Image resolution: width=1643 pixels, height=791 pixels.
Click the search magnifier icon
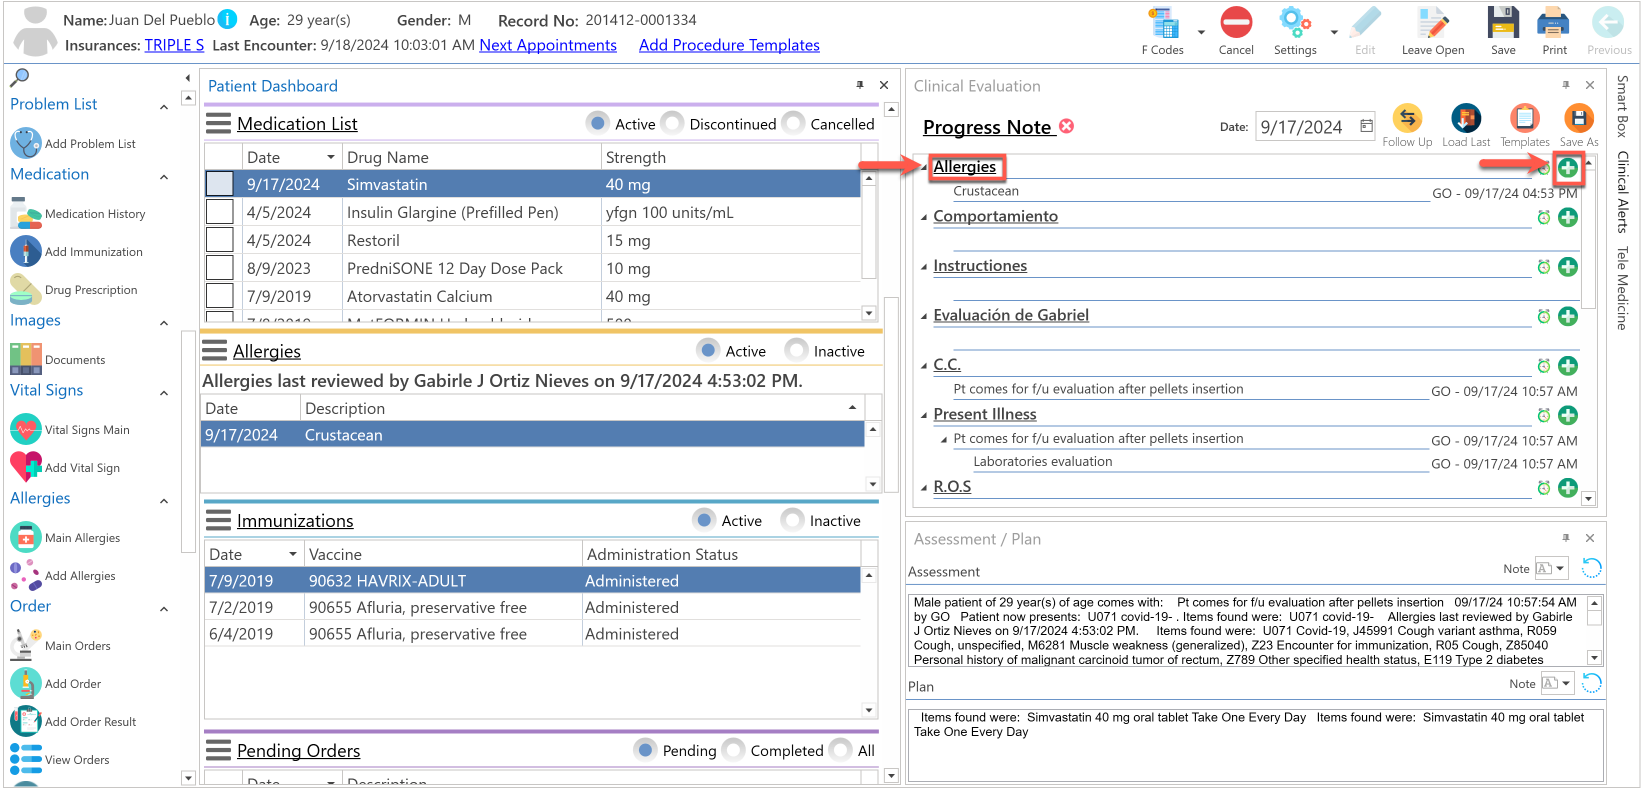point(19,77)
